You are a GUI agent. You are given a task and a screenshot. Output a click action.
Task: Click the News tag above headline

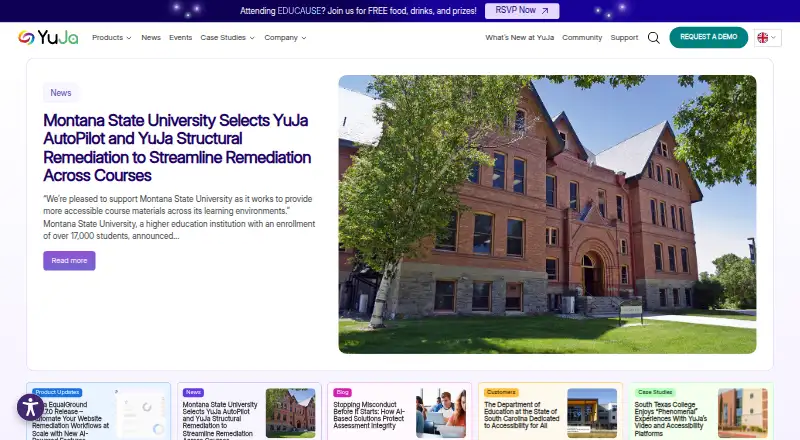[x=61, y=93]
